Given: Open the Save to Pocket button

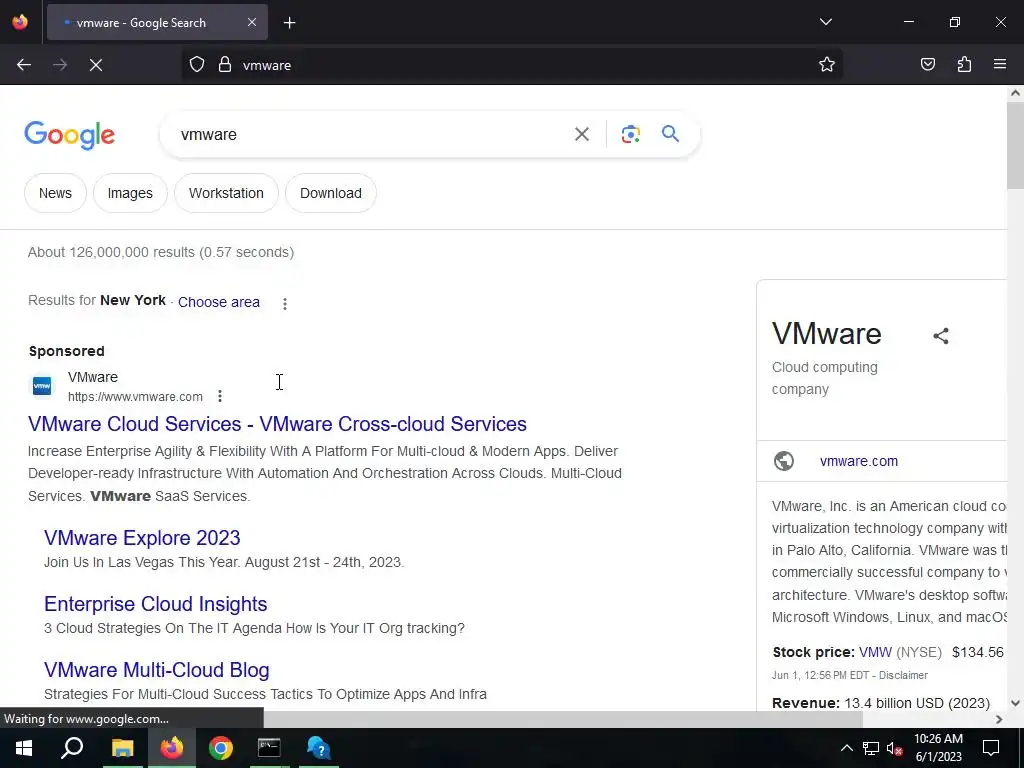Looking at the screenshot, I should tap(927, 65).
